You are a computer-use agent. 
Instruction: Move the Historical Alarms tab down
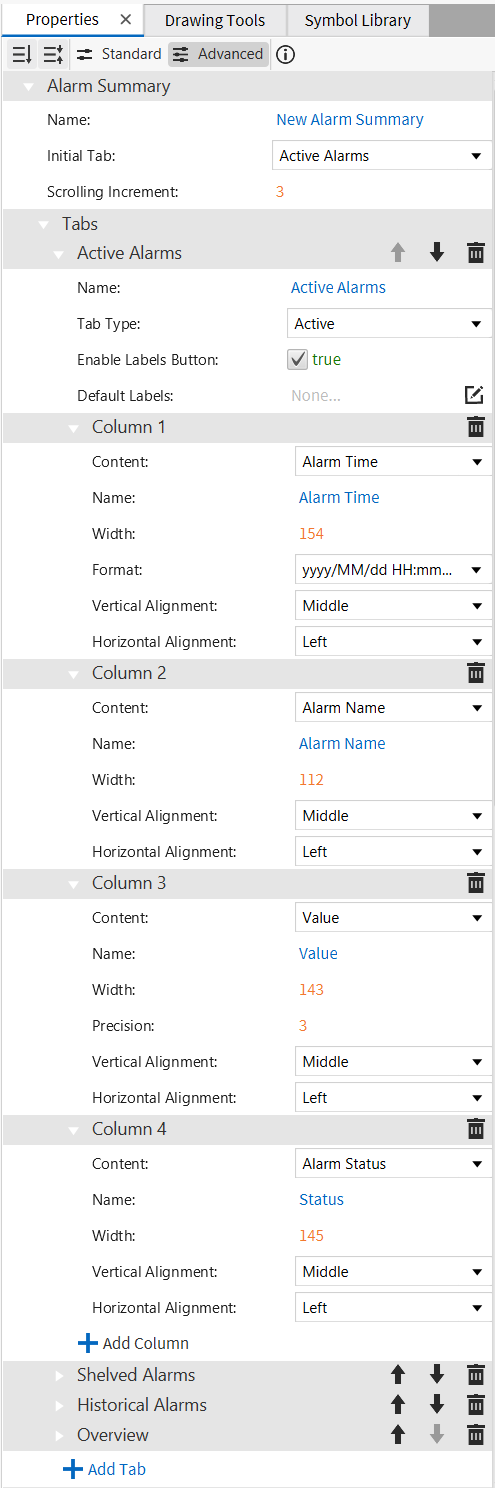[437, 1405]
